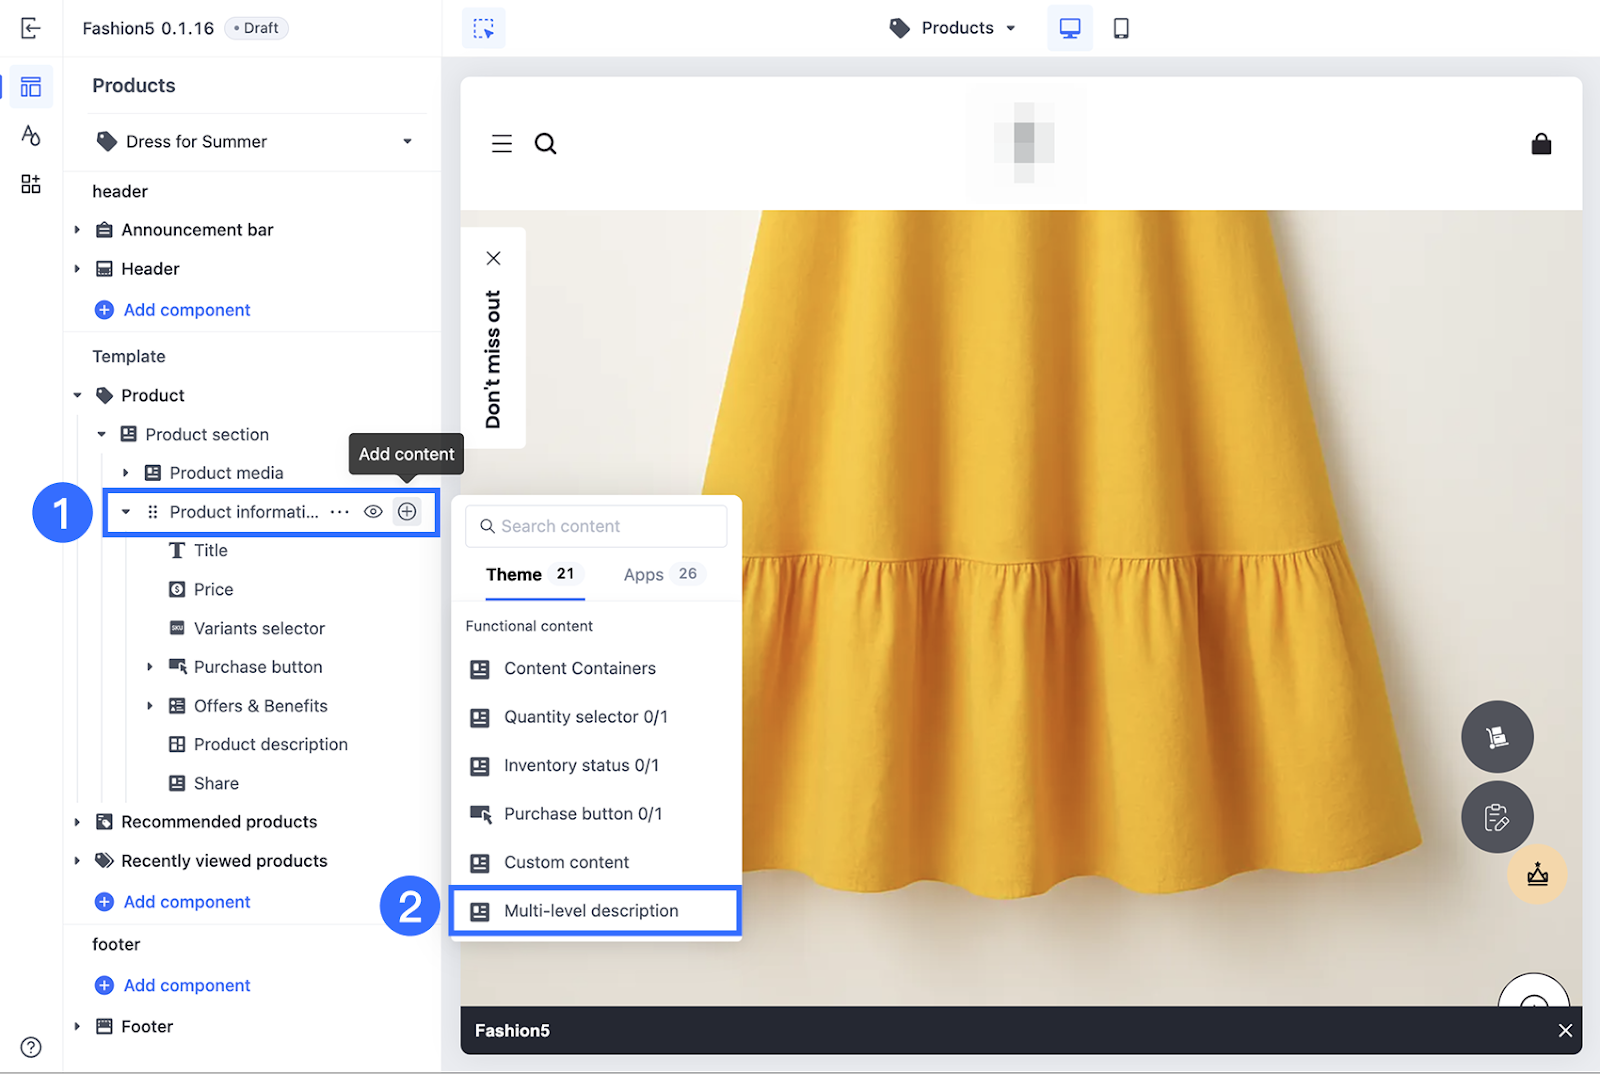Viewport: 1600px width, 1074px height.
Task: Switch to mobile preview
Action: [x=1121, y=28]
